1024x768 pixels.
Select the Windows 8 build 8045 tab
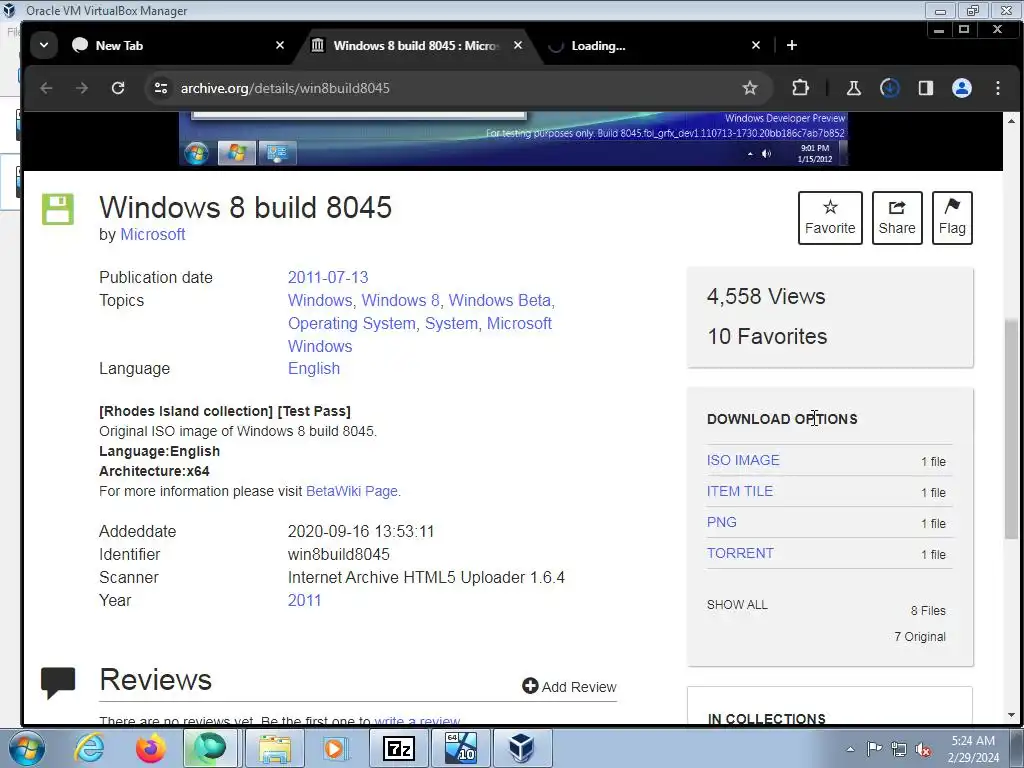pos(417,46)
